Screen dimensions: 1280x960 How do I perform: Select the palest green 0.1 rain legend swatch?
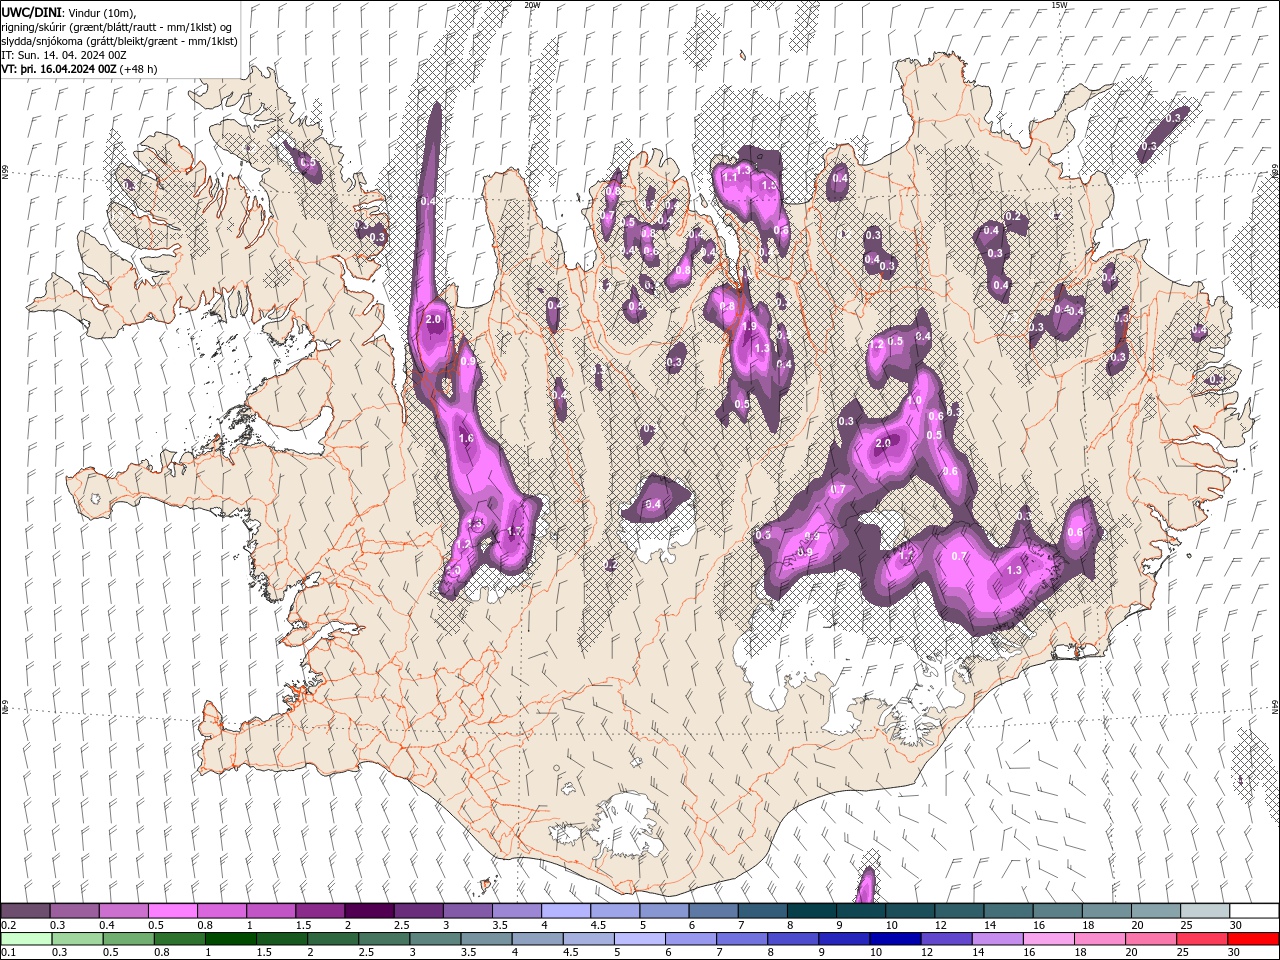click(x=27, y=939)
